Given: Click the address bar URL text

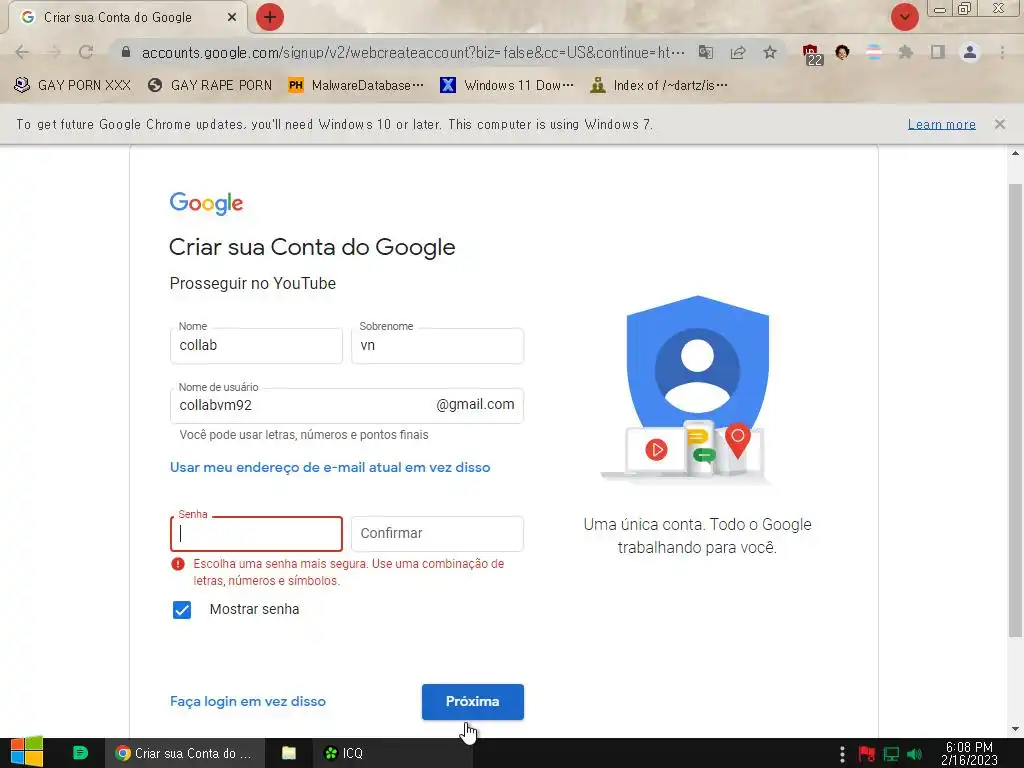Looking at the screenshot, I should [413, 52].
